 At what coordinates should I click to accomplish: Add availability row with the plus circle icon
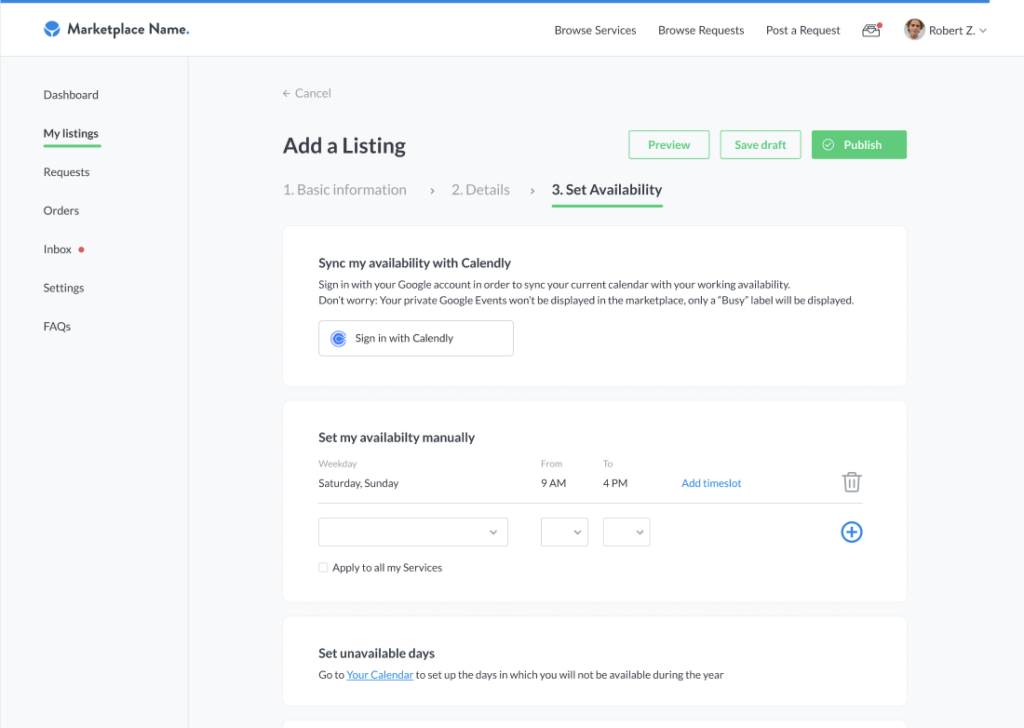coord(852,532)
